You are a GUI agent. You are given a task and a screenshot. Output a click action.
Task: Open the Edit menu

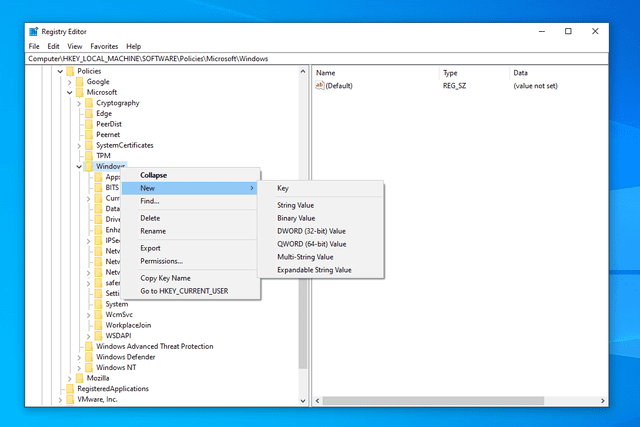click(x=53, y=46)
